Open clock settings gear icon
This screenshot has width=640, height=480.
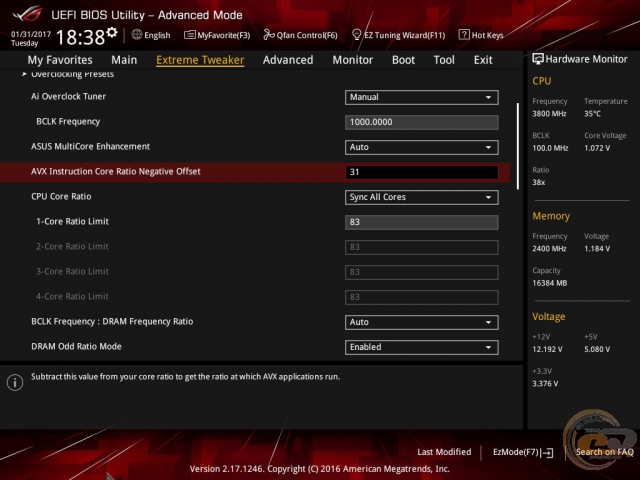click(x=112, y=32)
